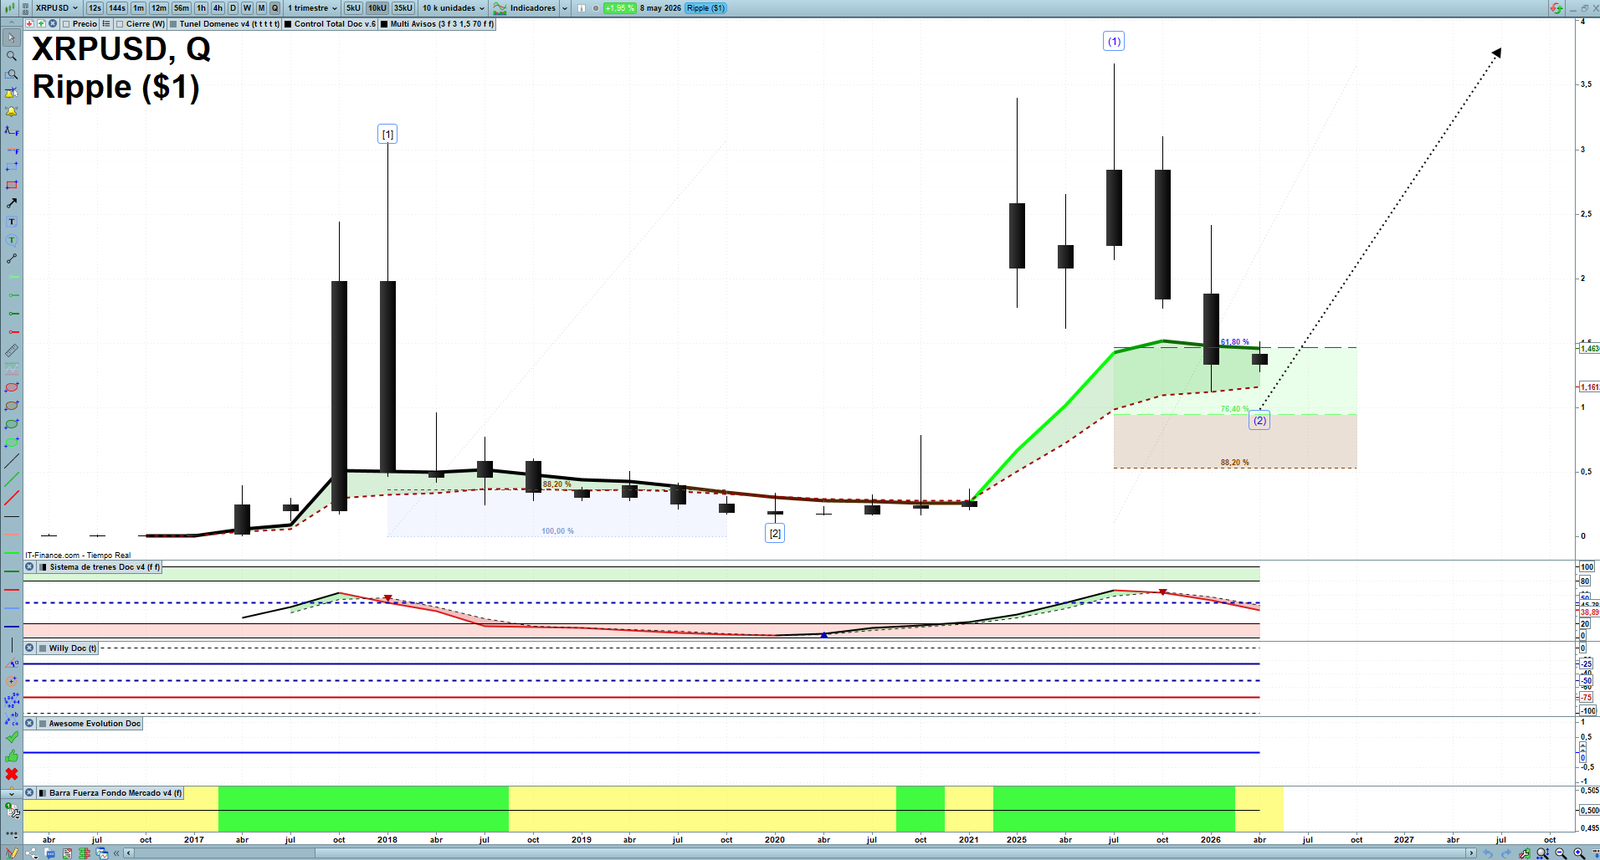Viewport: 1600px width, 860px height.
Task: Select the rectangle drawing tool
Action: pyautogui.click(x=12, y=167)
